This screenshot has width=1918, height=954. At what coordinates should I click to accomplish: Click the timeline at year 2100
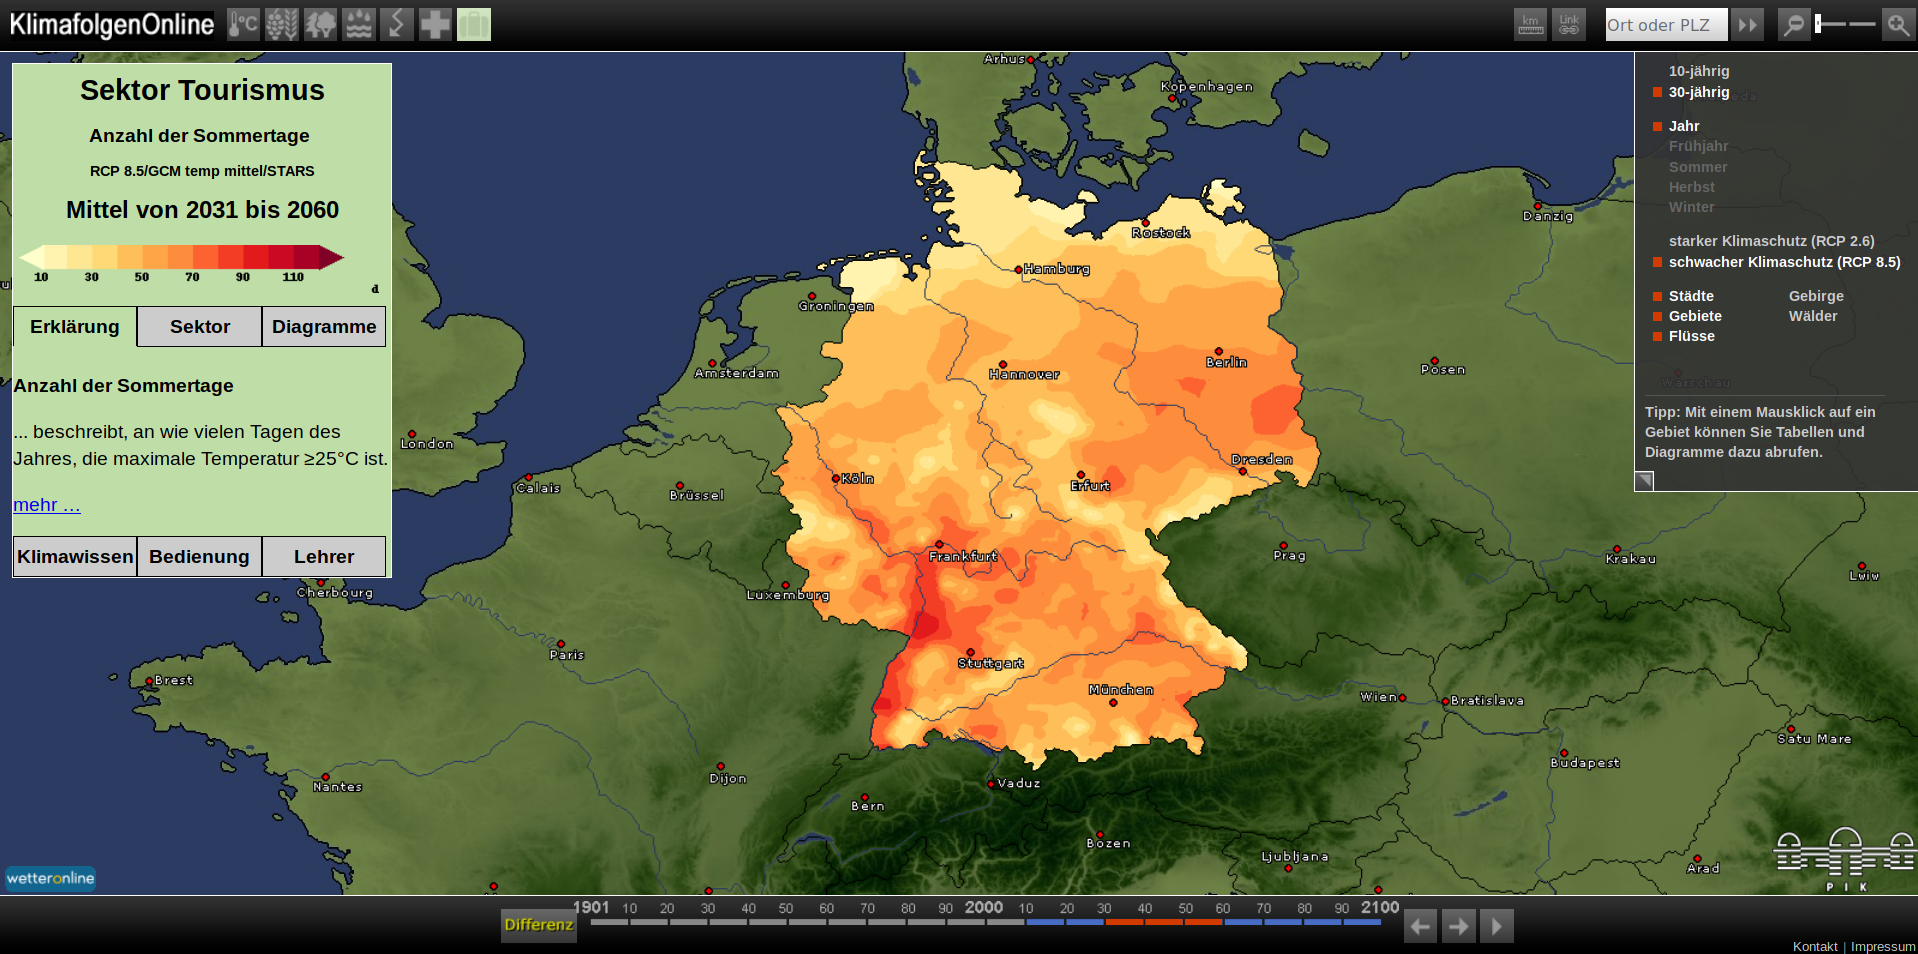click(x=1380, y=908)
